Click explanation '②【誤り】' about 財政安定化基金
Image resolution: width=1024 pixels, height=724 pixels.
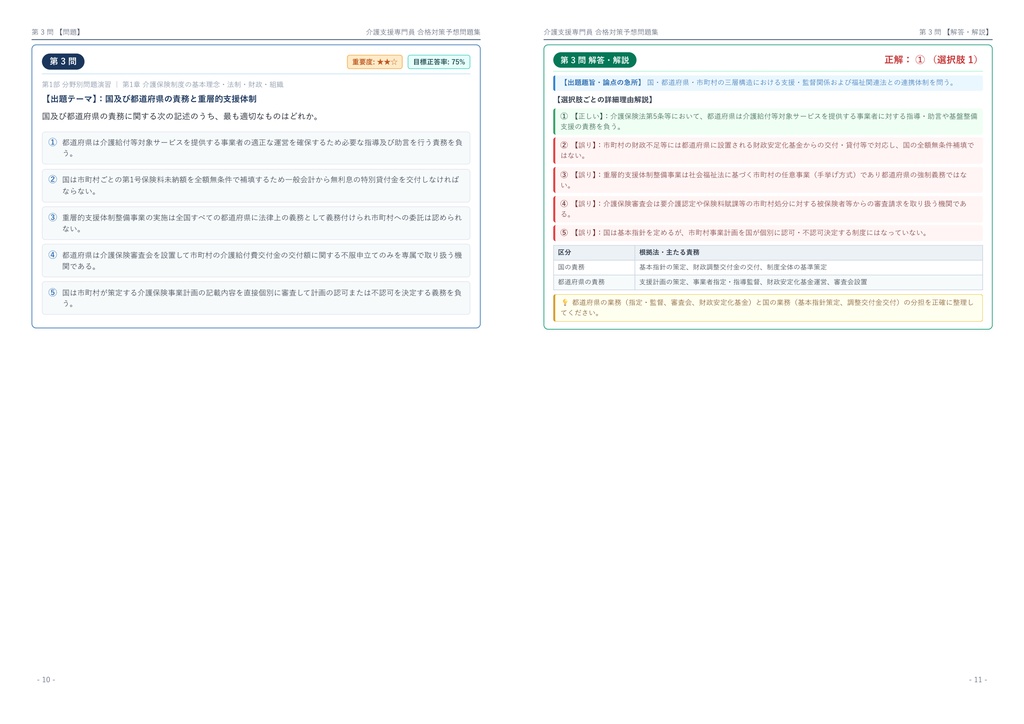(x=768, y=150)
